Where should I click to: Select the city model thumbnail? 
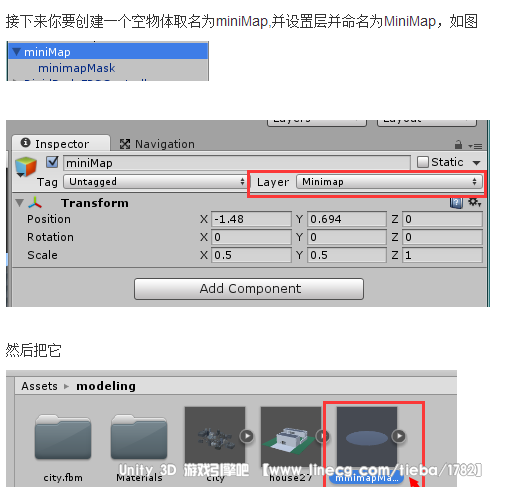[x=215, y=436]
